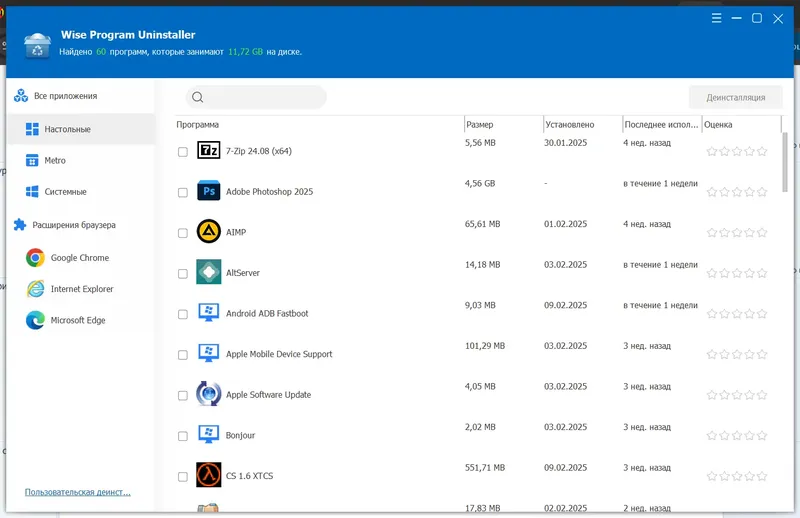
Task: Click the Windows logo beside Системные
Action: (32, 191)
